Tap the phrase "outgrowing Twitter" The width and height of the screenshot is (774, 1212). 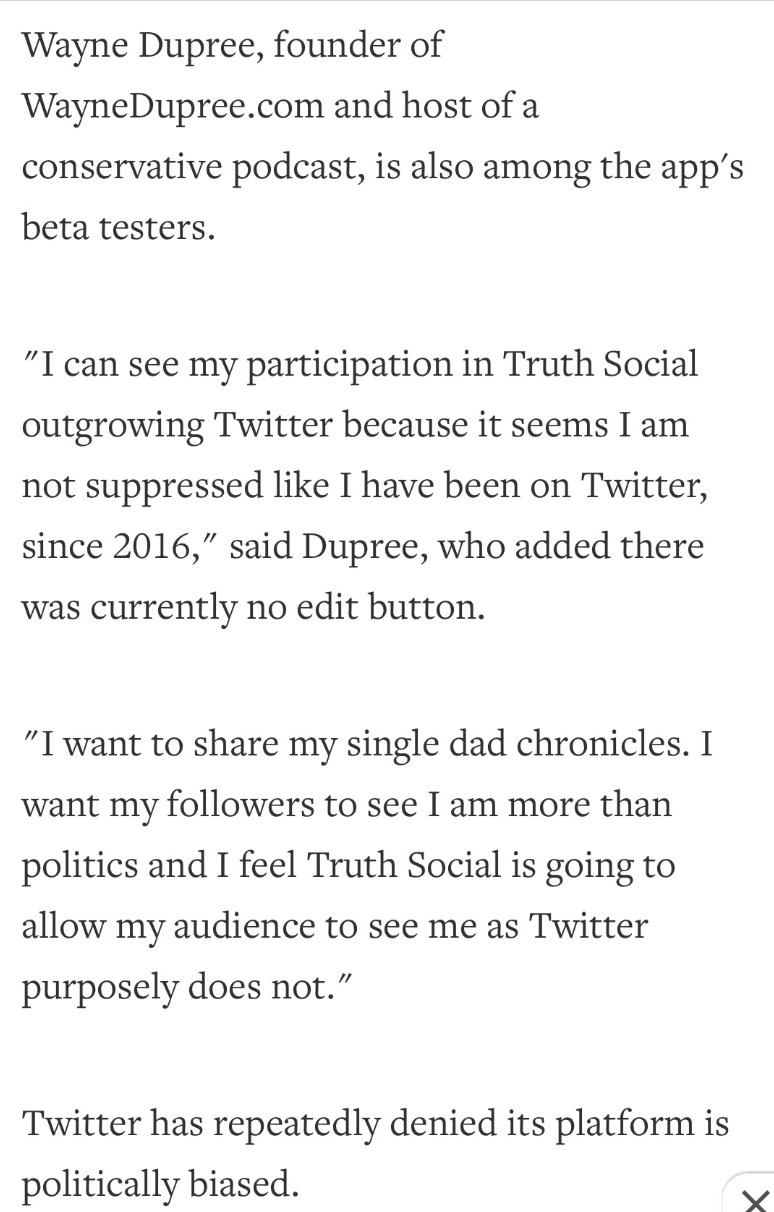(177, 424)
